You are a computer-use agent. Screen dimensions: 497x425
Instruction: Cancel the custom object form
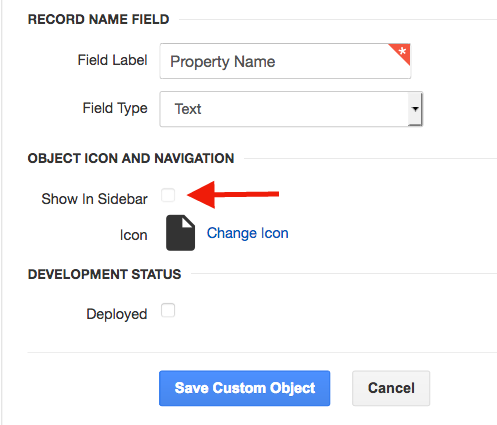391,388
